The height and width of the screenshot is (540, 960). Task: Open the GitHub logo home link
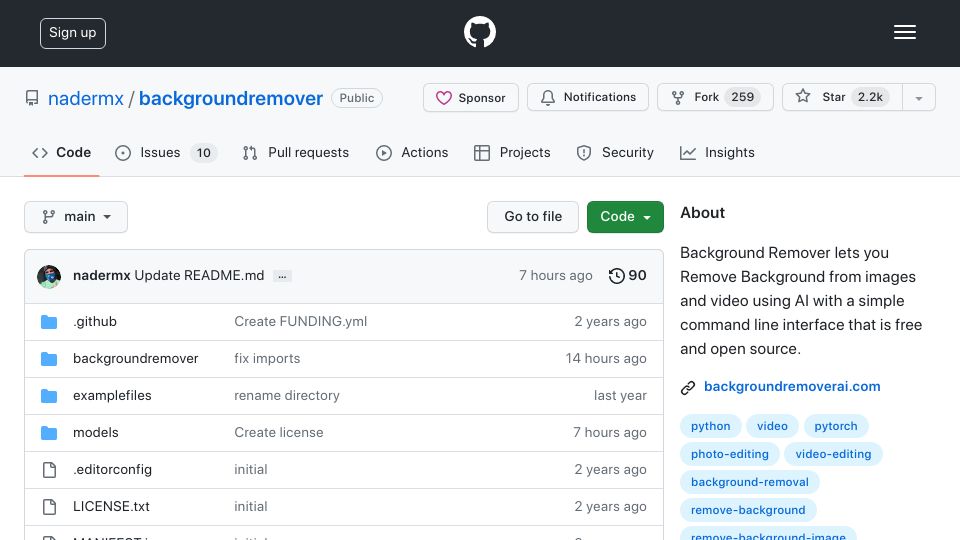tap(479, 32)
